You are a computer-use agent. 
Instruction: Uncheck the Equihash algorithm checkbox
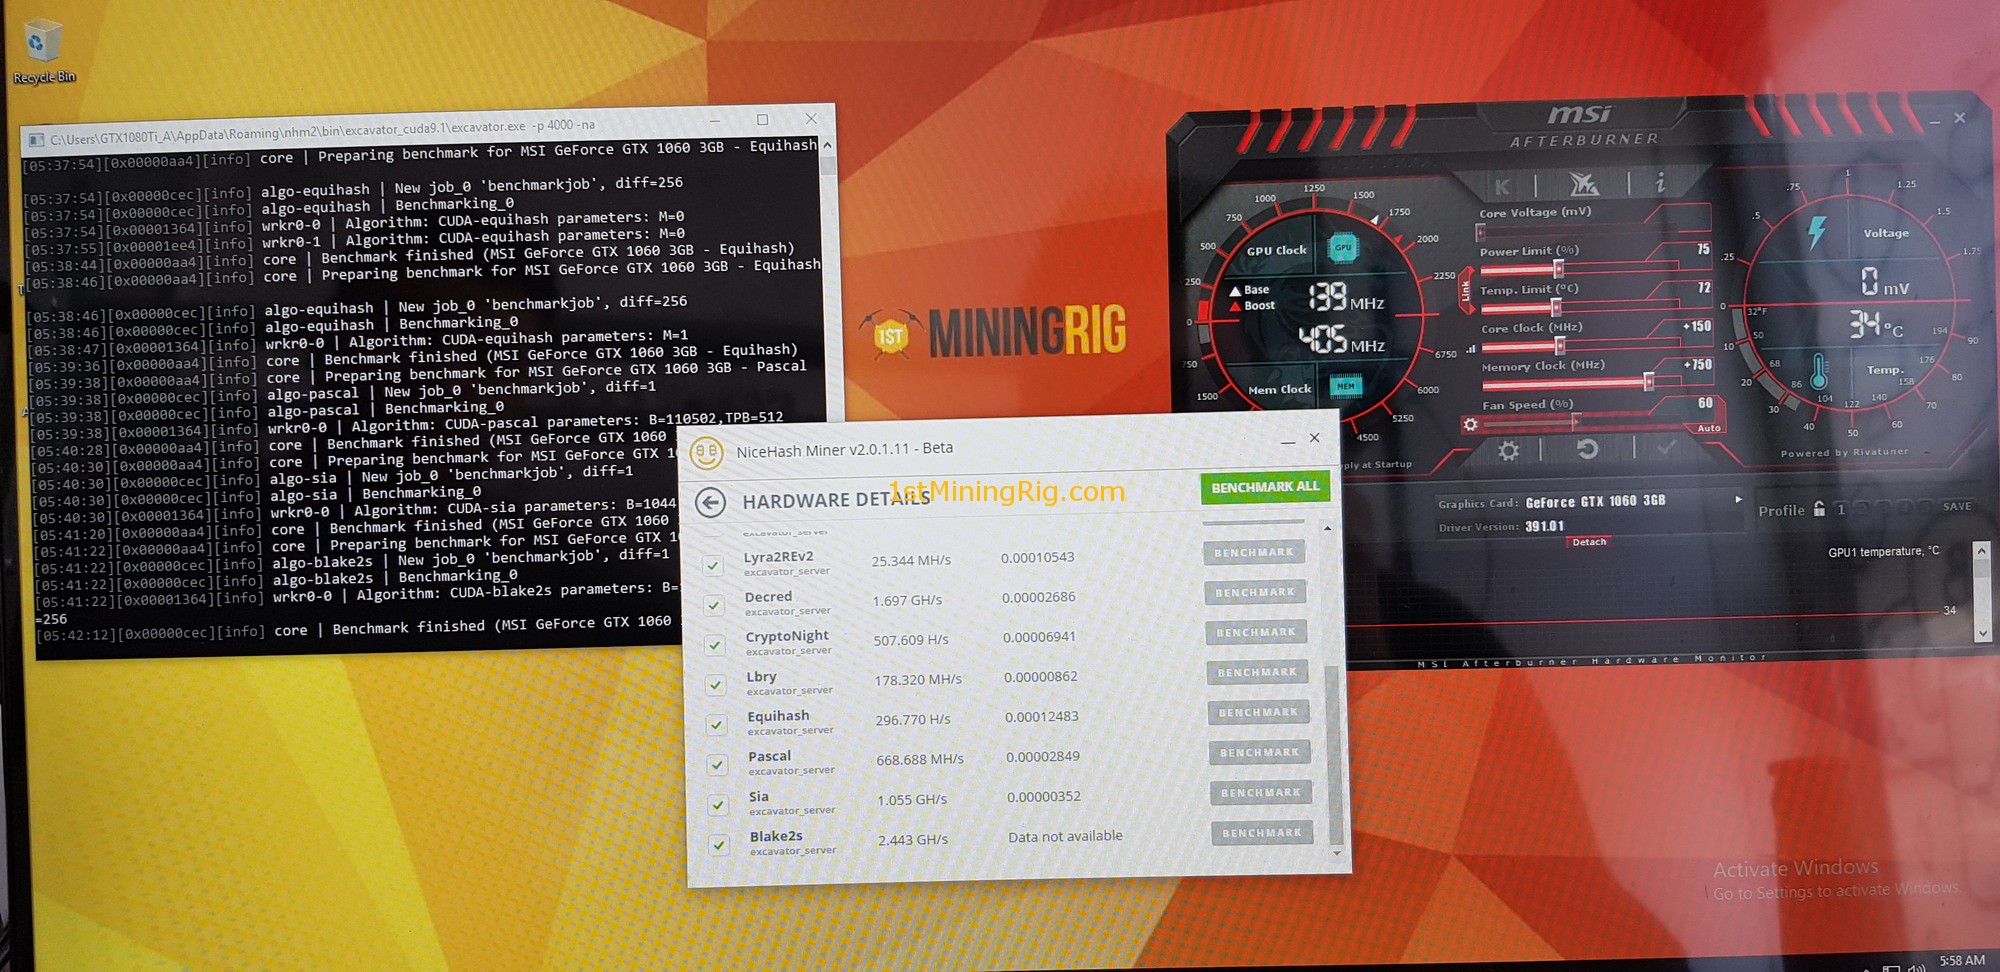pyautogui.click(x=716, y=724)
